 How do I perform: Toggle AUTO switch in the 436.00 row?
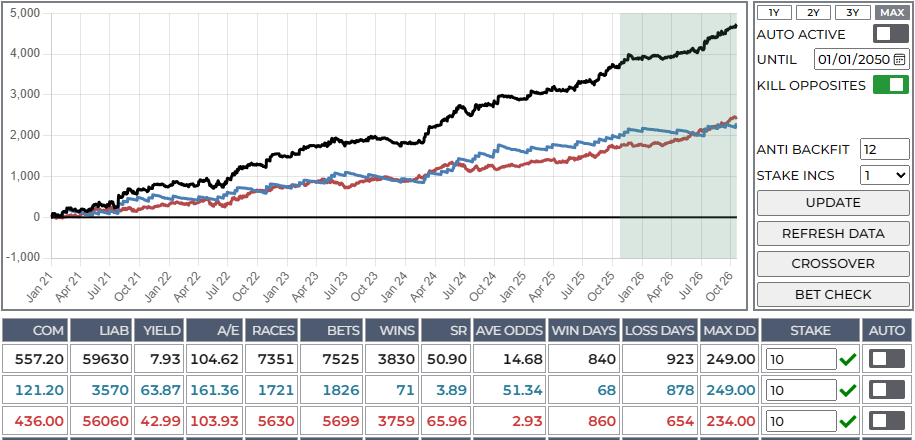[x=886, y=420]
